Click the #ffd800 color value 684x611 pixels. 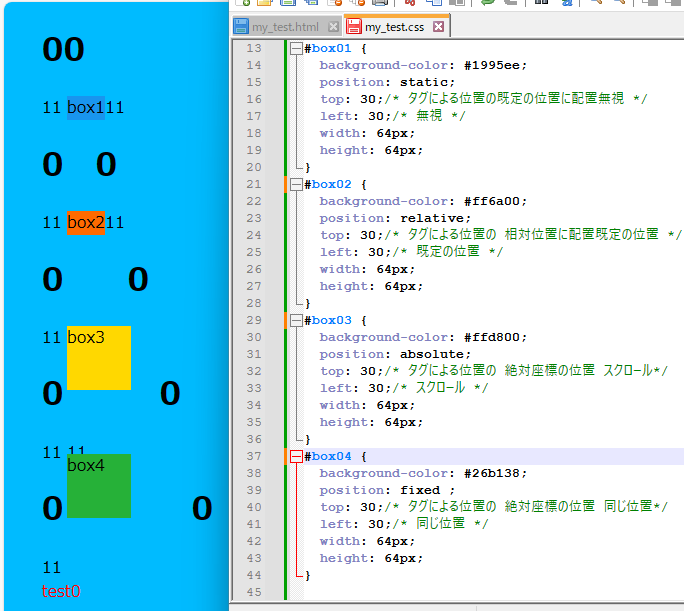tap(492, 338)
